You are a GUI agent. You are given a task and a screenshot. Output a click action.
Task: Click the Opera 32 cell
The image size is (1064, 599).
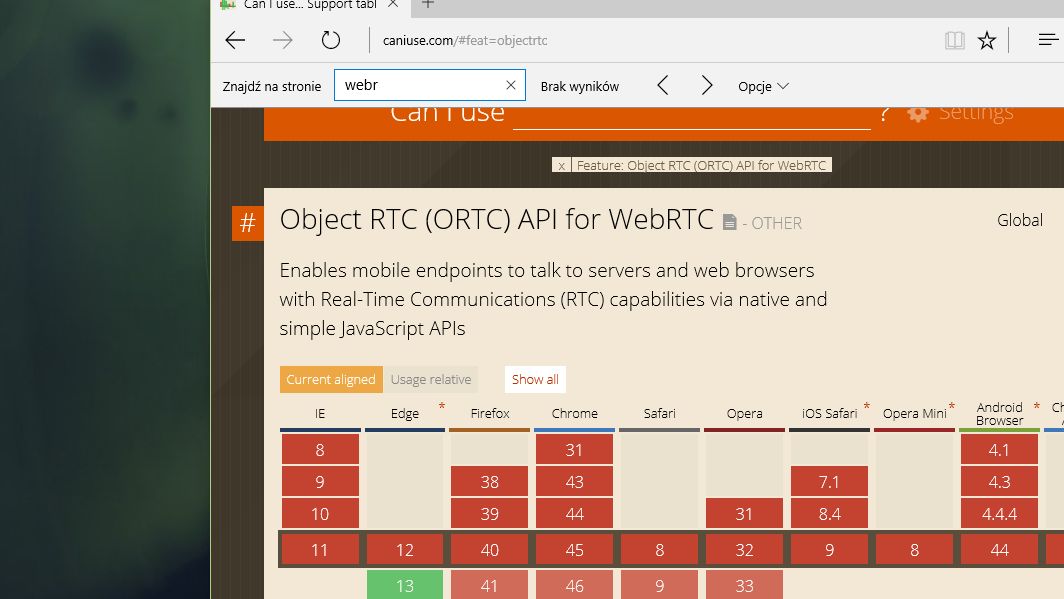[x=744, y=549]
